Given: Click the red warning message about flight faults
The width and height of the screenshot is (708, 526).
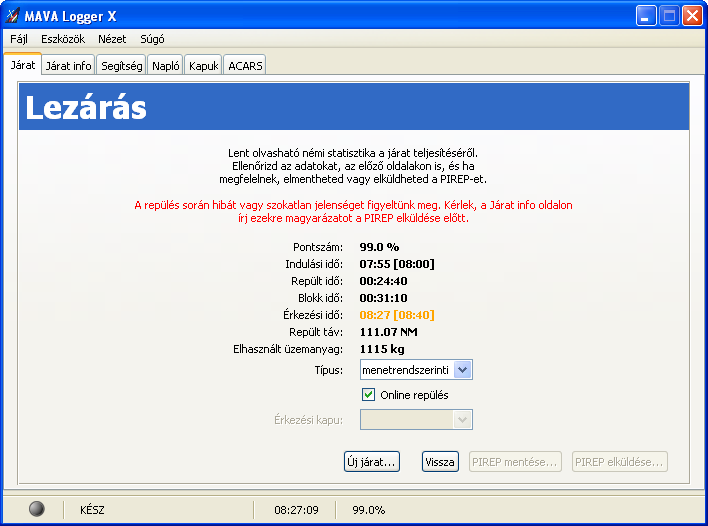Looking at the screenshot, I should (354, 212).
